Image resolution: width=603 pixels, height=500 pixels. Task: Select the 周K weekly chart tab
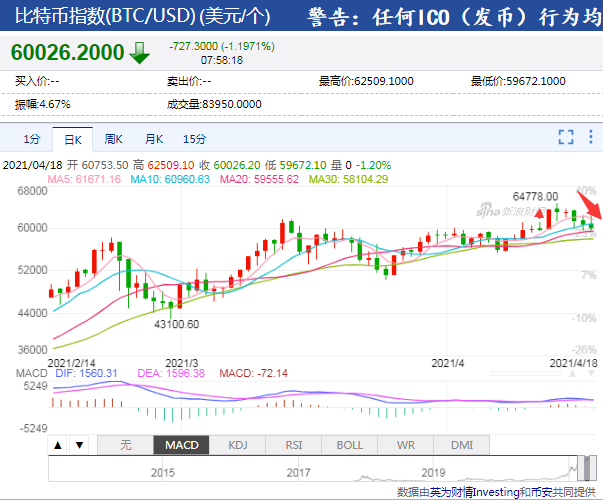pos(112,139)
